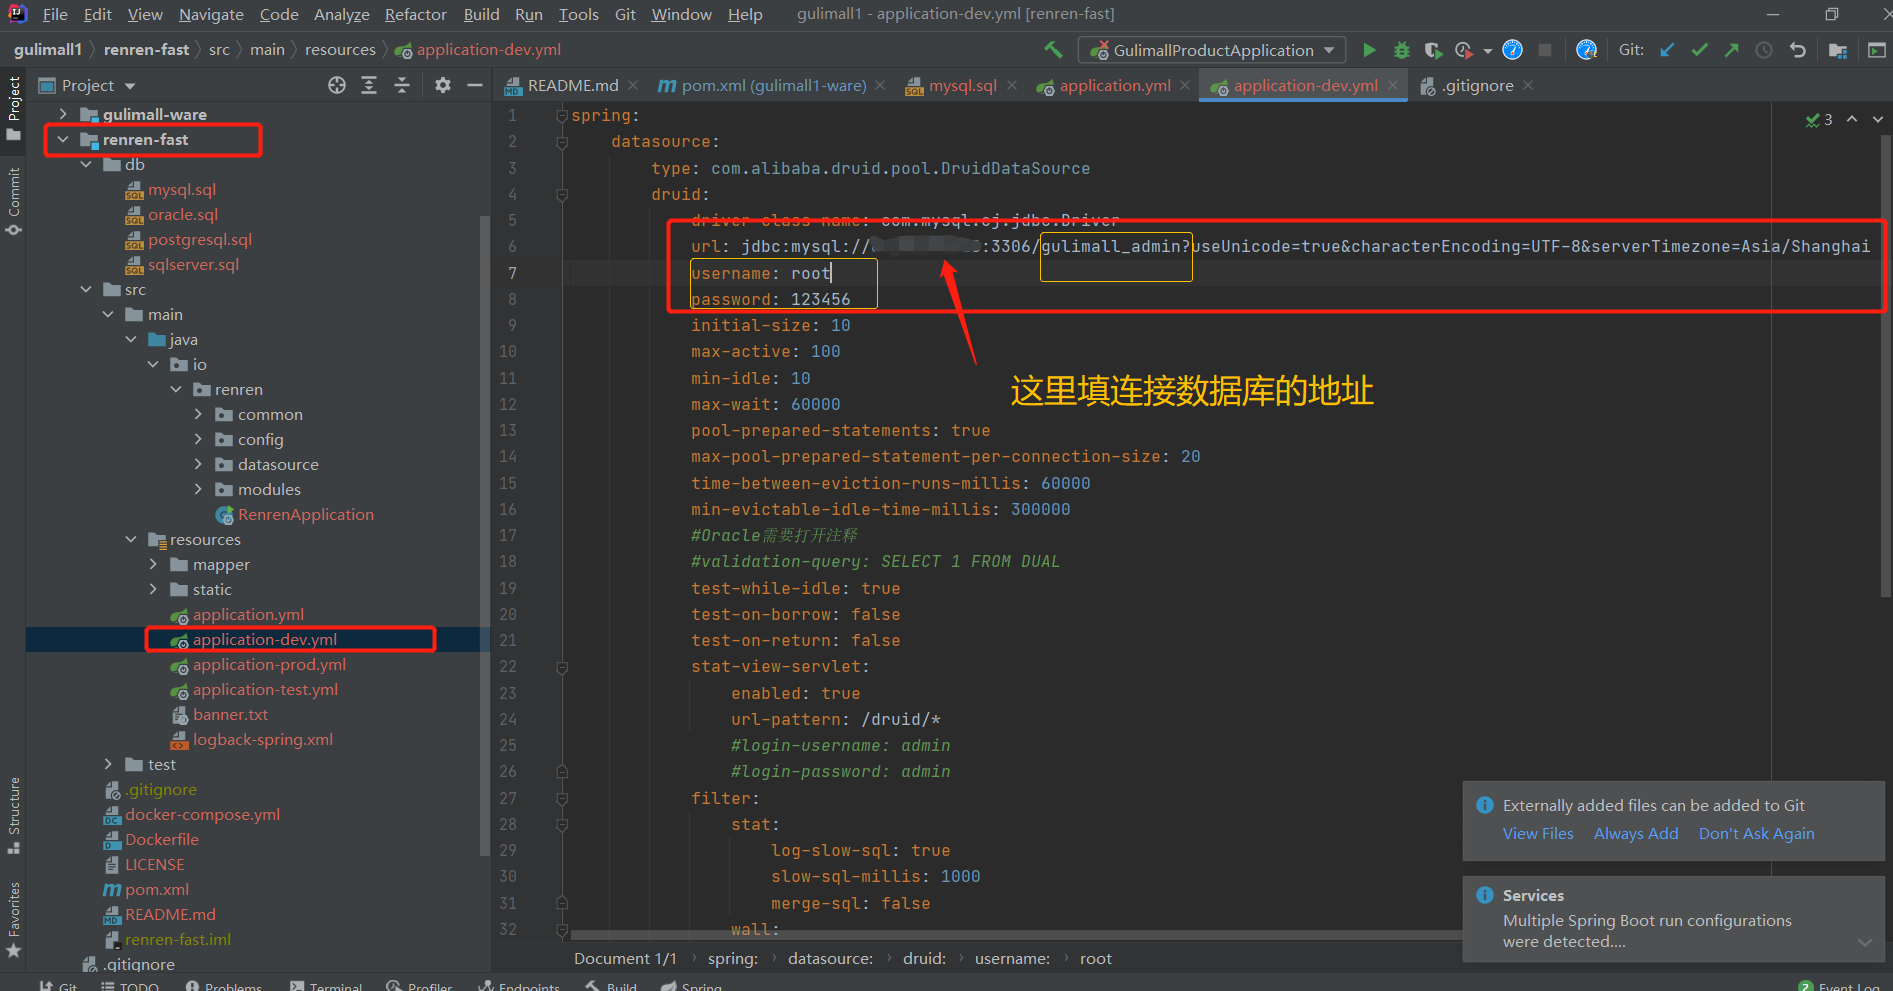Show Git history clock icon
Screen dimensions: 1893x991
pos(1764,50)
